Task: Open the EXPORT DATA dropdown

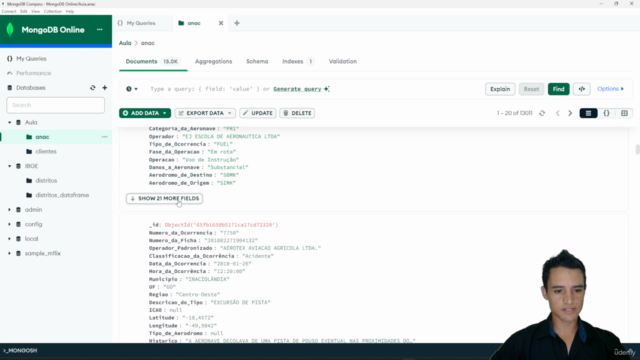Action: 205,113
